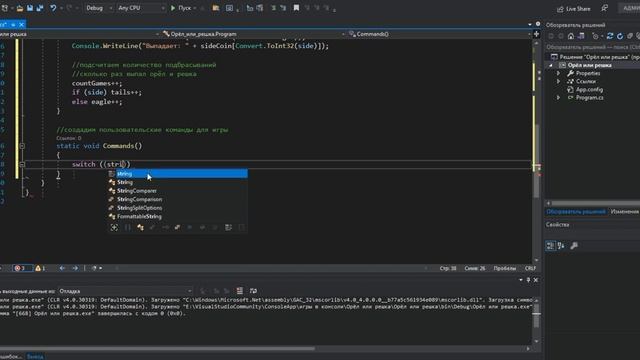Screen dimensions: 640x360
Task: Open file using the yellow folder icon
Action: click(20, 8)
